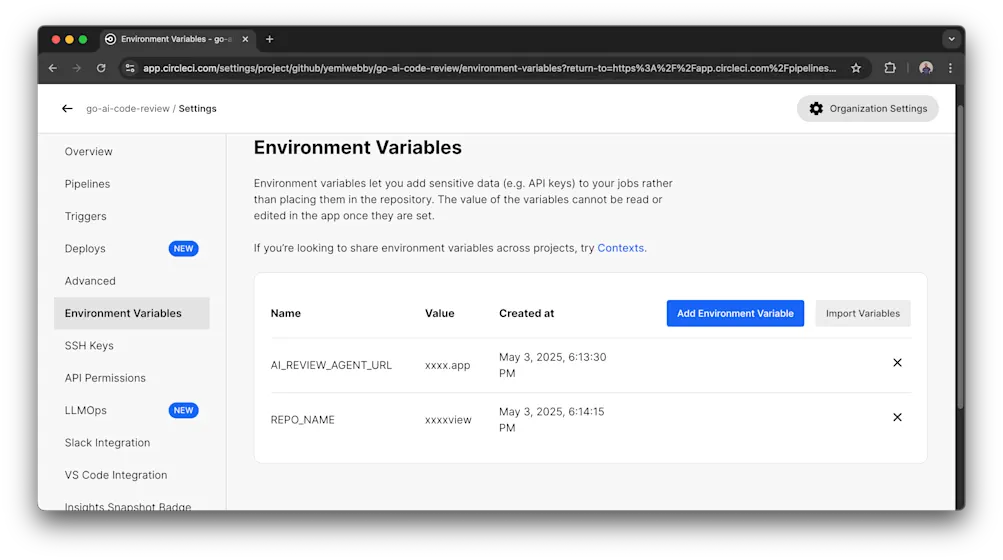This screenshot has height=560, width=1003.
Task: Click the xxxx.app value
Action: 447,365
